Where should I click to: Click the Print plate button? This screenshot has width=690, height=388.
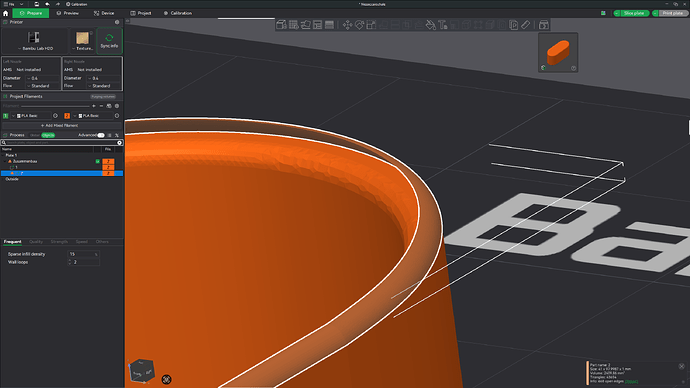point(673,13)
